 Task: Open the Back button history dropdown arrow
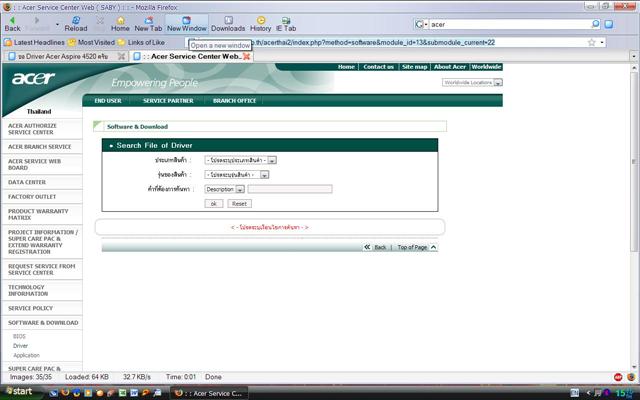[57, 24]
